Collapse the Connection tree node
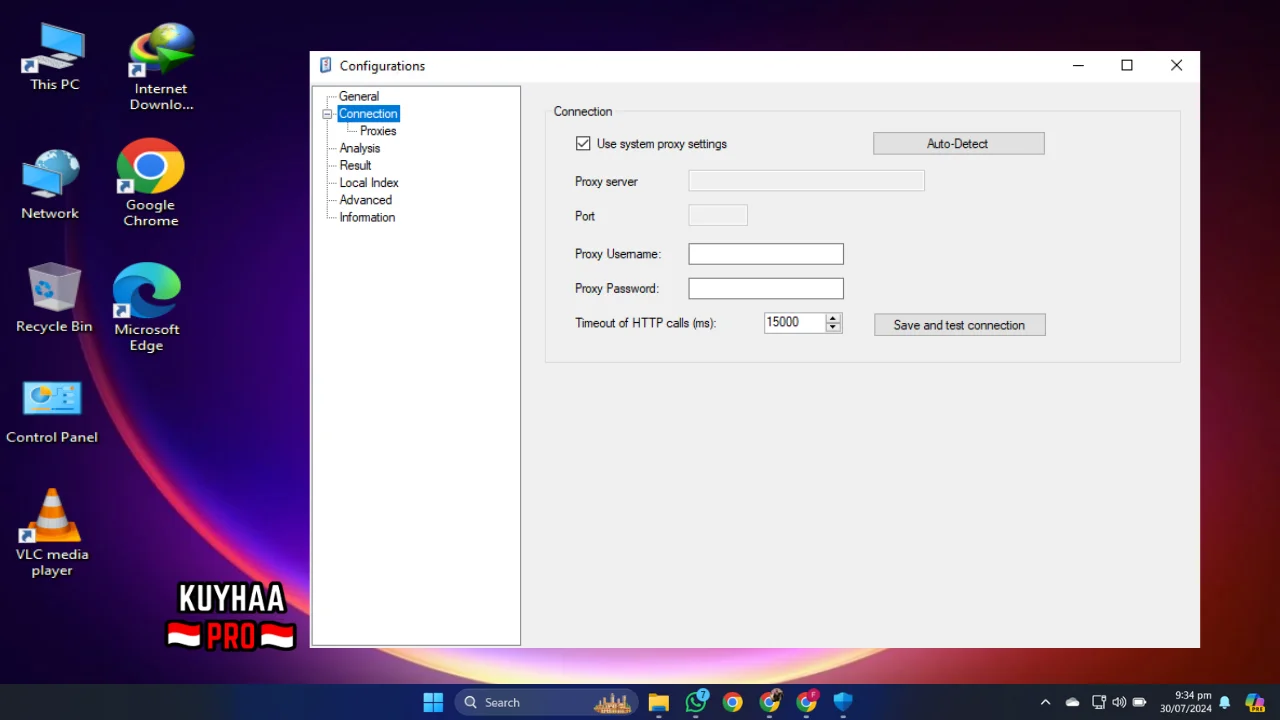1280x720 pixels. coord(327,114)
